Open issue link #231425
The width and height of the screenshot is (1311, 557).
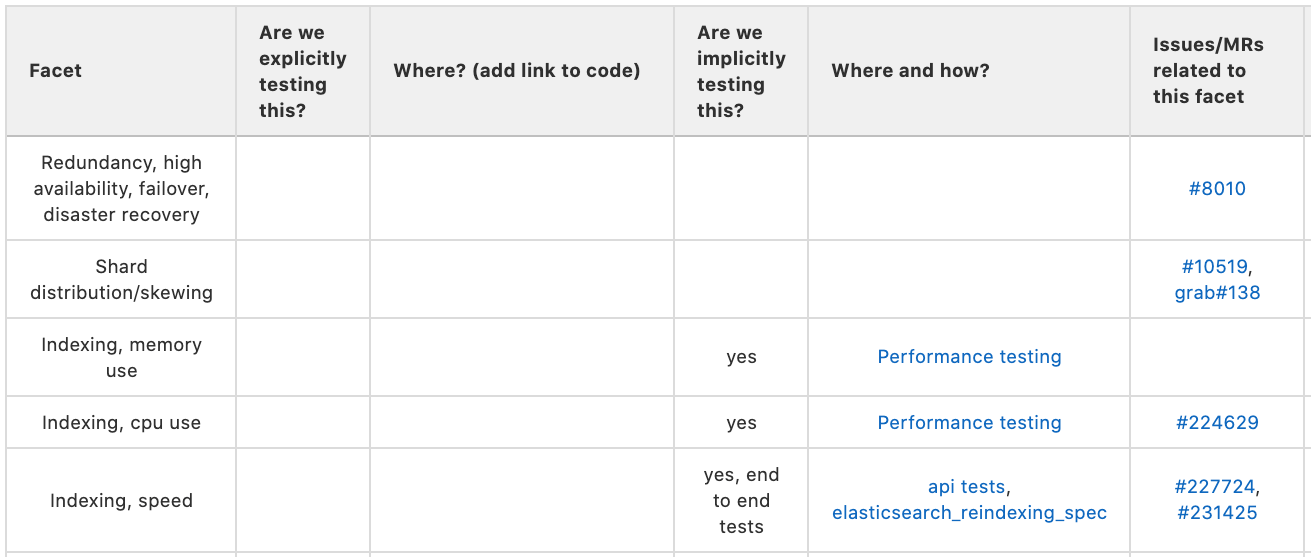[1217, 513]
